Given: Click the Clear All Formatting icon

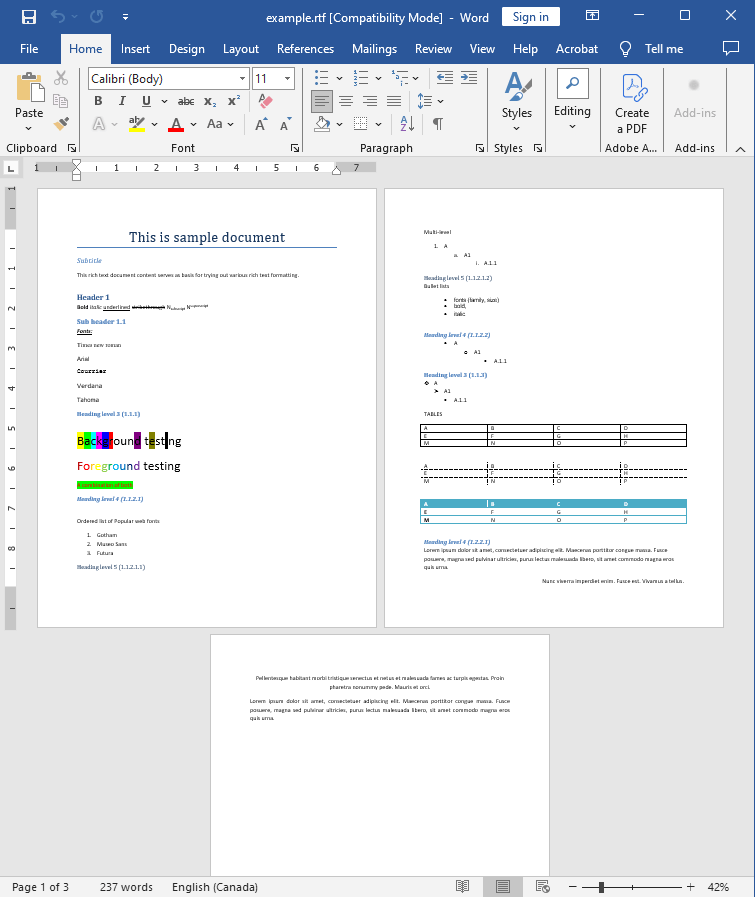Looking at the screenshot, I should [x=265, y=101].
